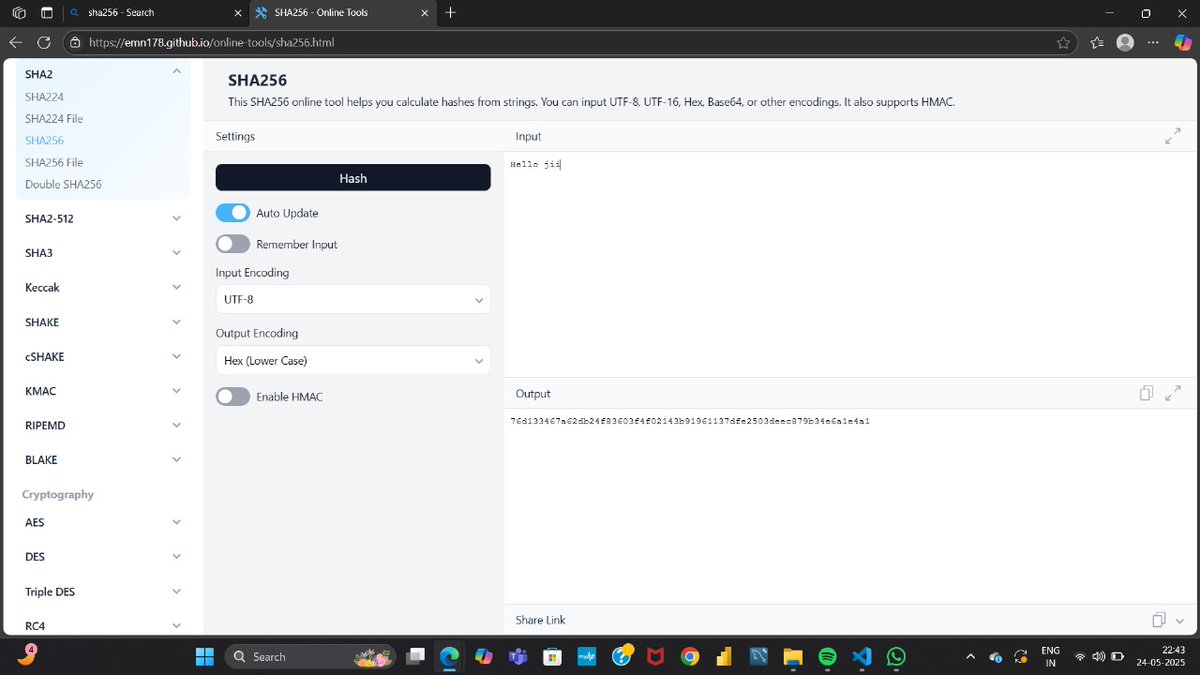Expand the Keccak sidebar section
The height and width of the screenshot is (675, 1200).
click(x=177, y=287)
